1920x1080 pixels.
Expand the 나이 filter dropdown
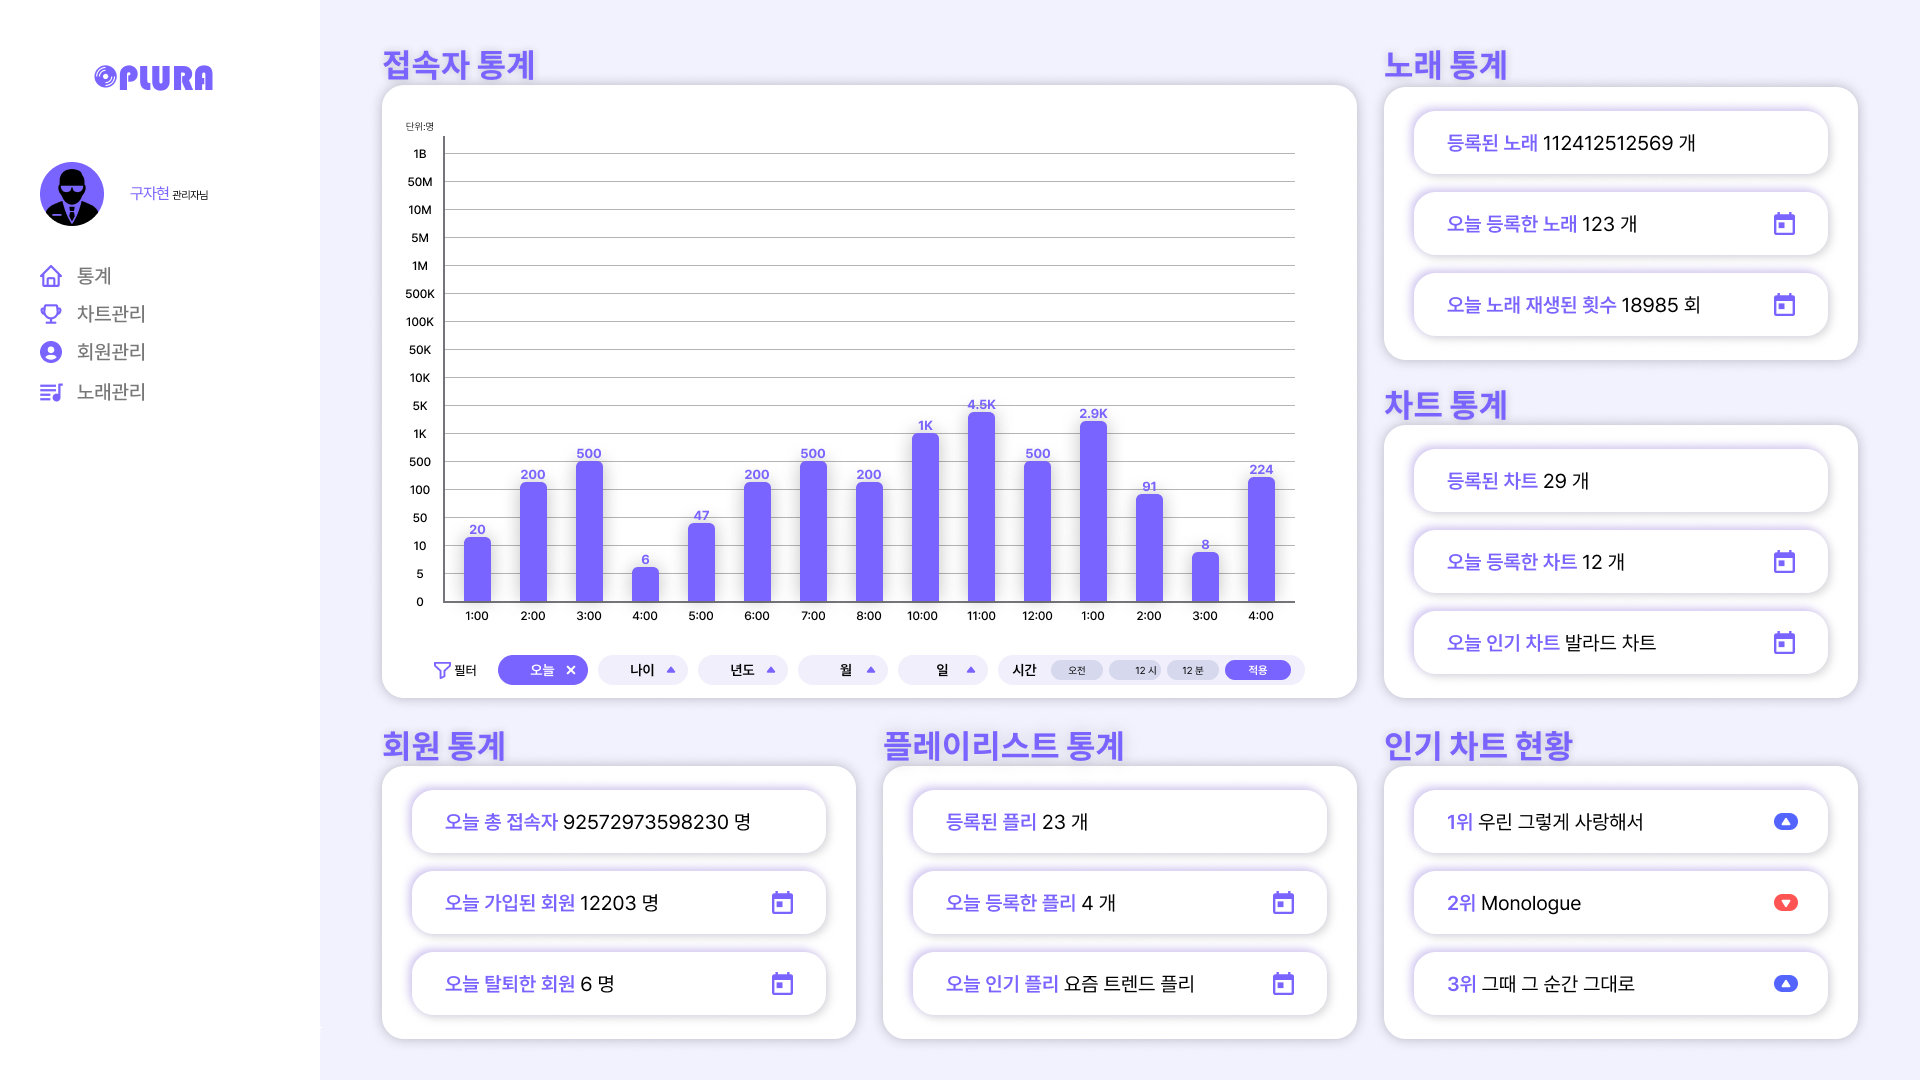[671, 670]
